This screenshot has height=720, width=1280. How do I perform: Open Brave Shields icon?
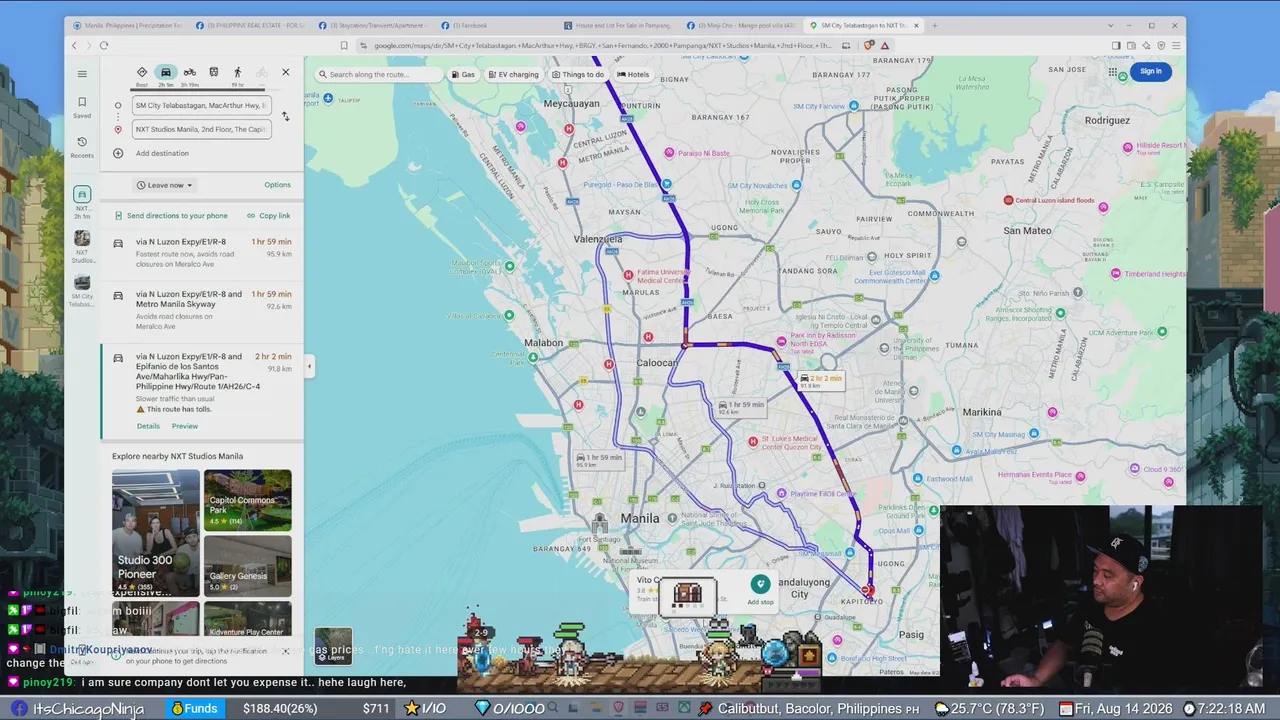click(x=870, y=45)
